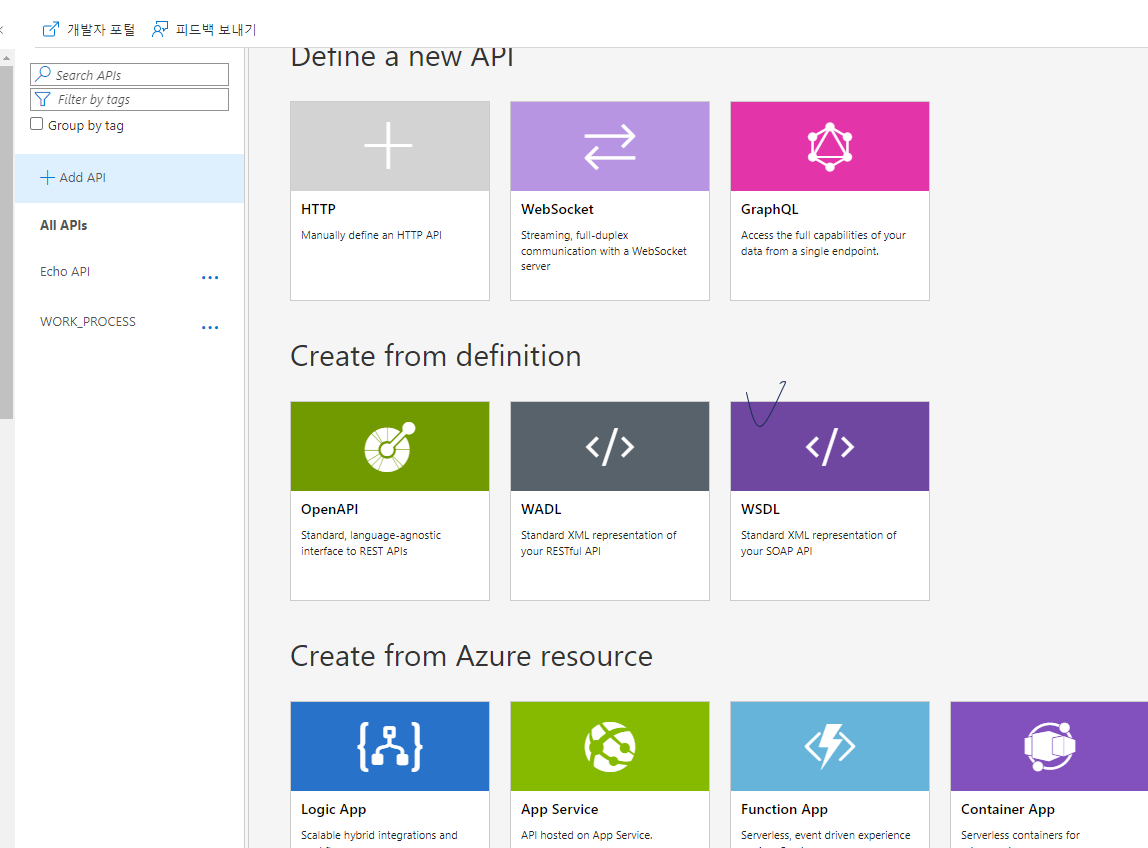Click 'Streaming, full-duplex communication' description
Screen dimensions: 1148x848
click(604, 251)
